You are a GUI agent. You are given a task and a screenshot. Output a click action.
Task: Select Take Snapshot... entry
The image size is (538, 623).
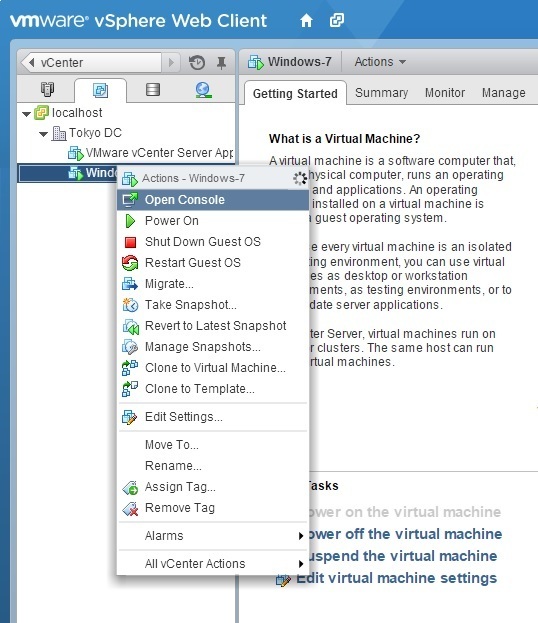pos(213,305)
